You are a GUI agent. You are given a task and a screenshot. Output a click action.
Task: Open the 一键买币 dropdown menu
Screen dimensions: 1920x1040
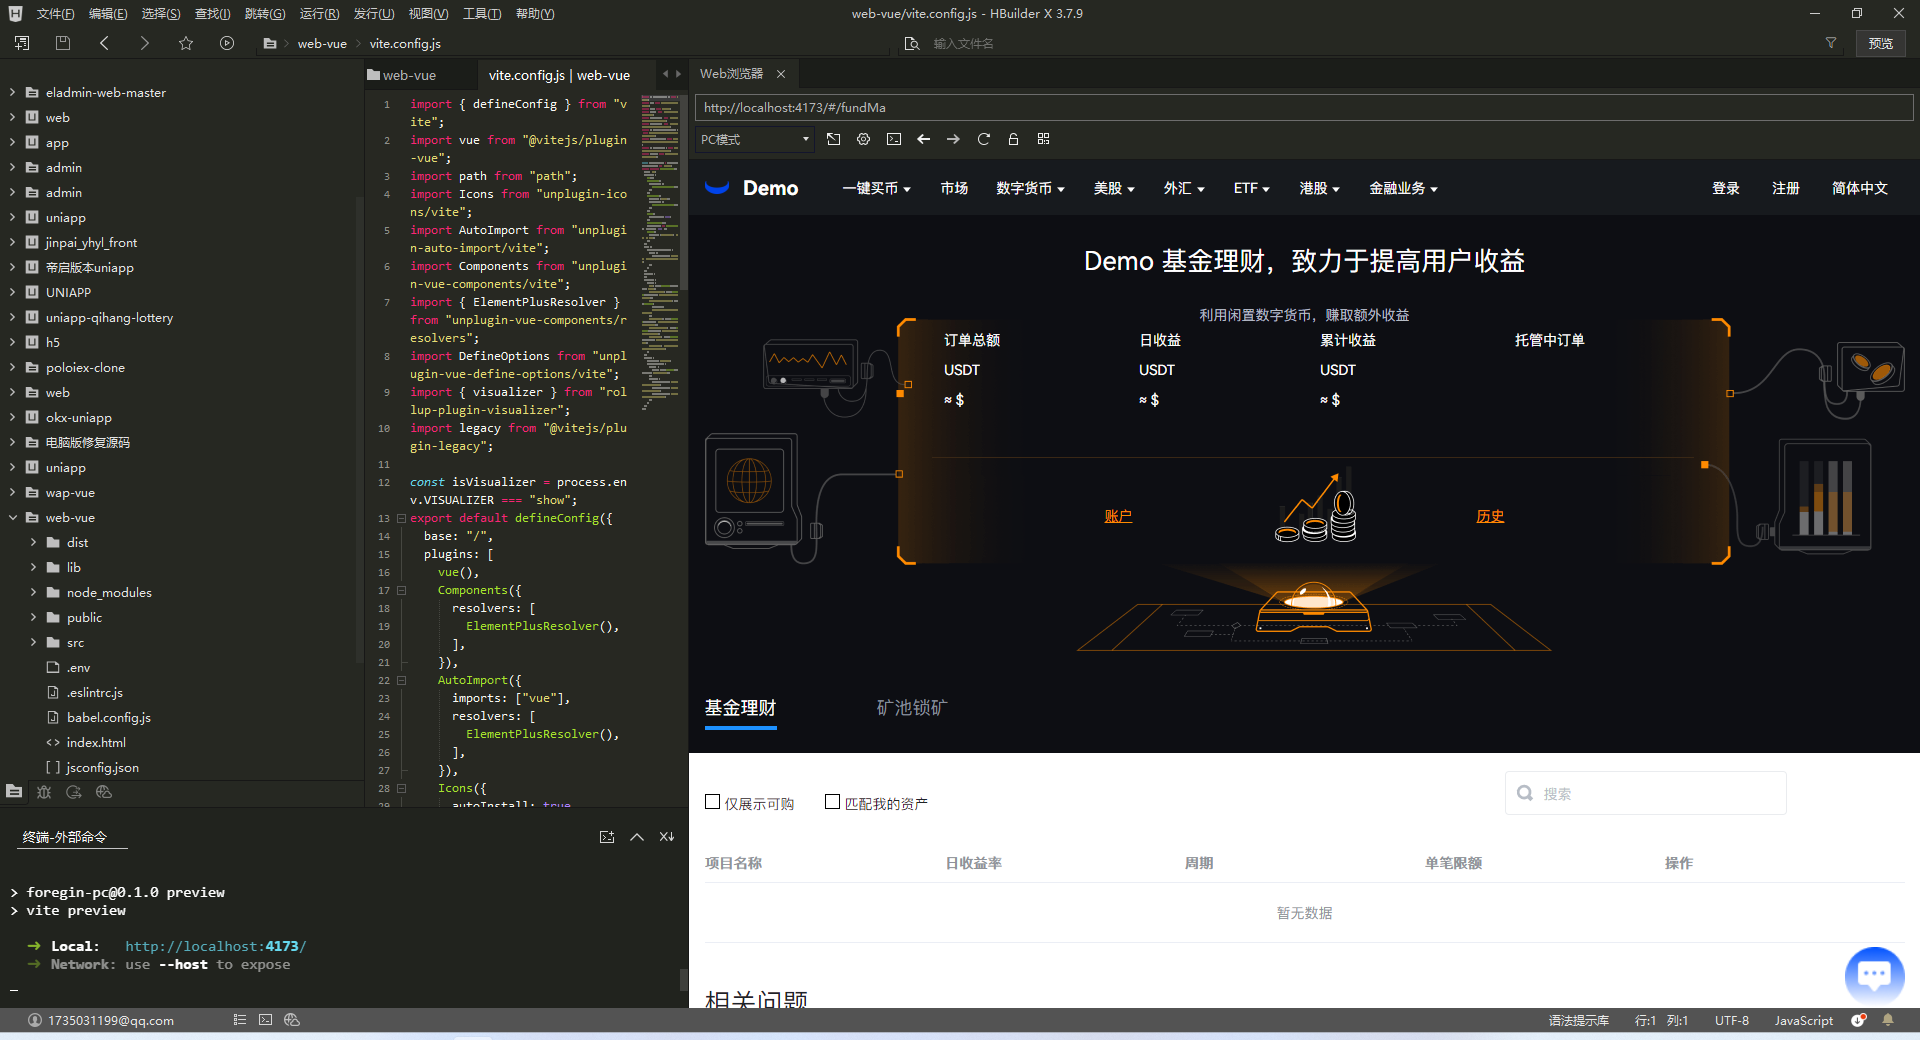[x=876, y=188]
